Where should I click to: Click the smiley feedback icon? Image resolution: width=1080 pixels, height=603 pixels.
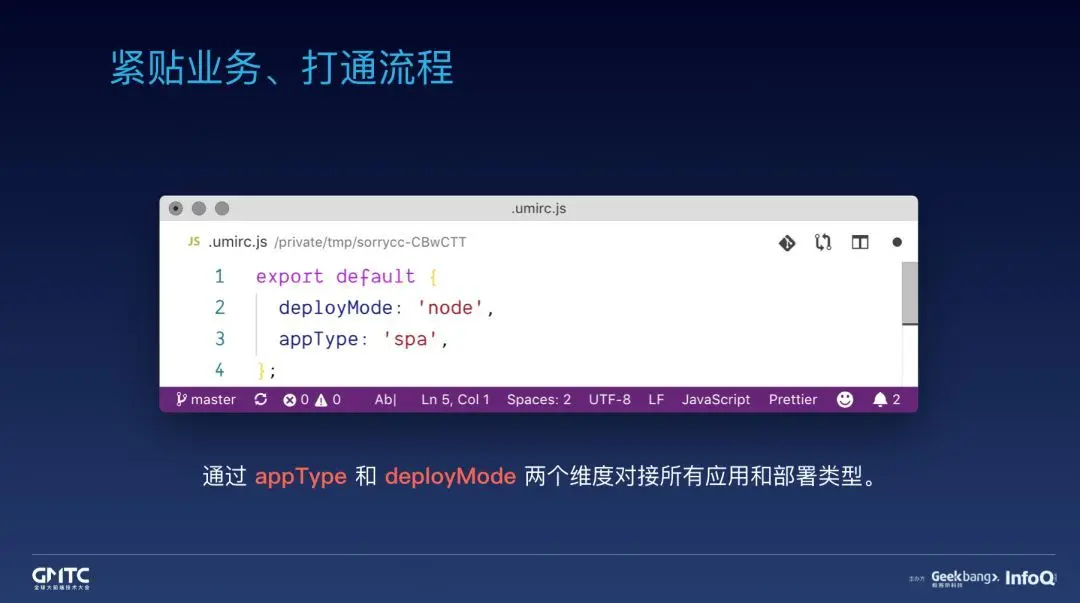[845, 400]
